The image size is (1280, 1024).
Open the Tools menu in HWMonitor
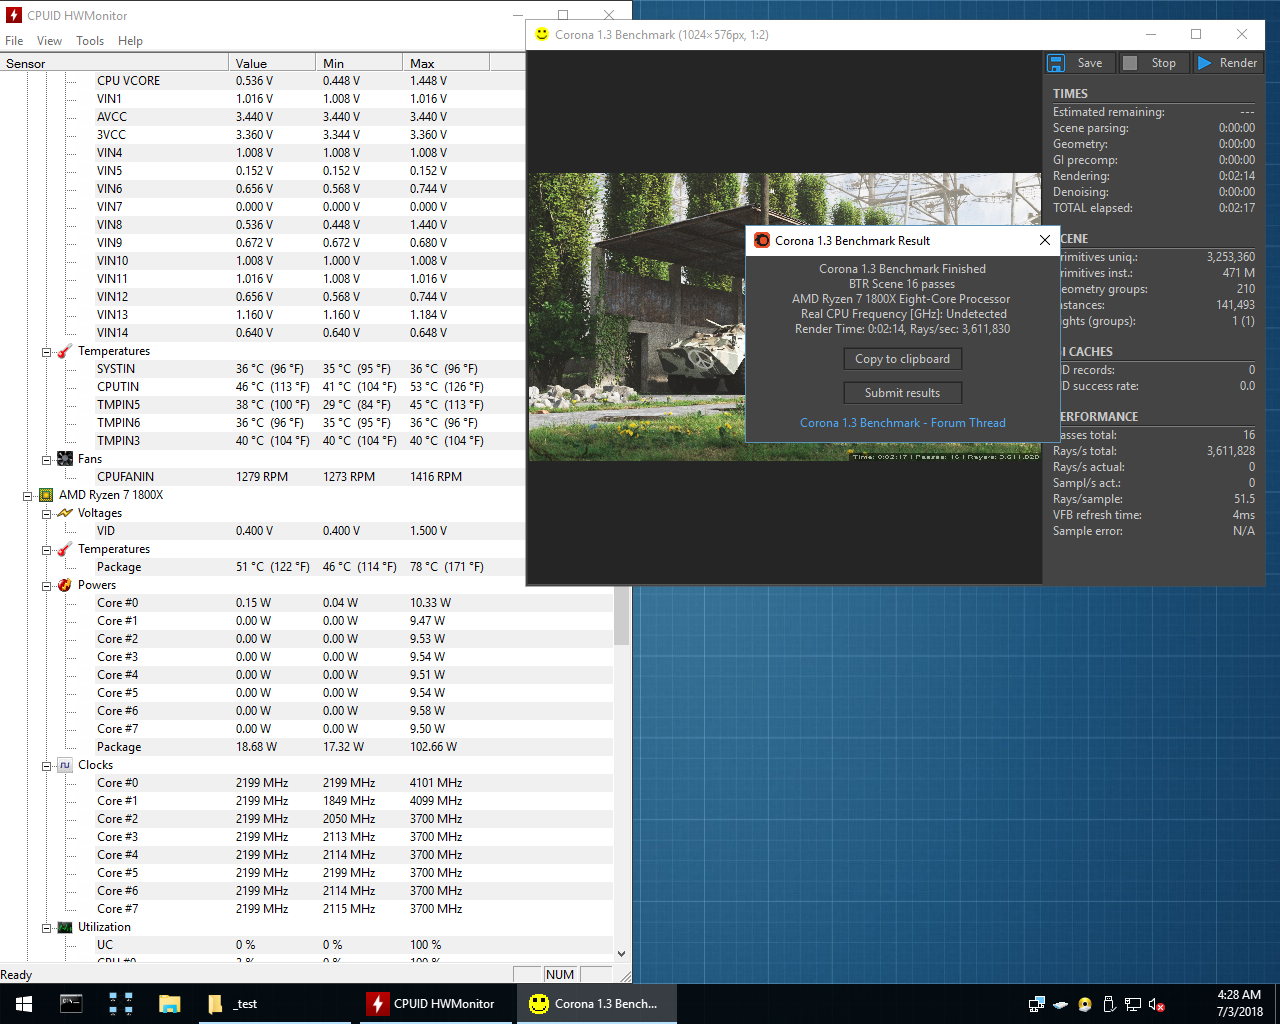90,41
